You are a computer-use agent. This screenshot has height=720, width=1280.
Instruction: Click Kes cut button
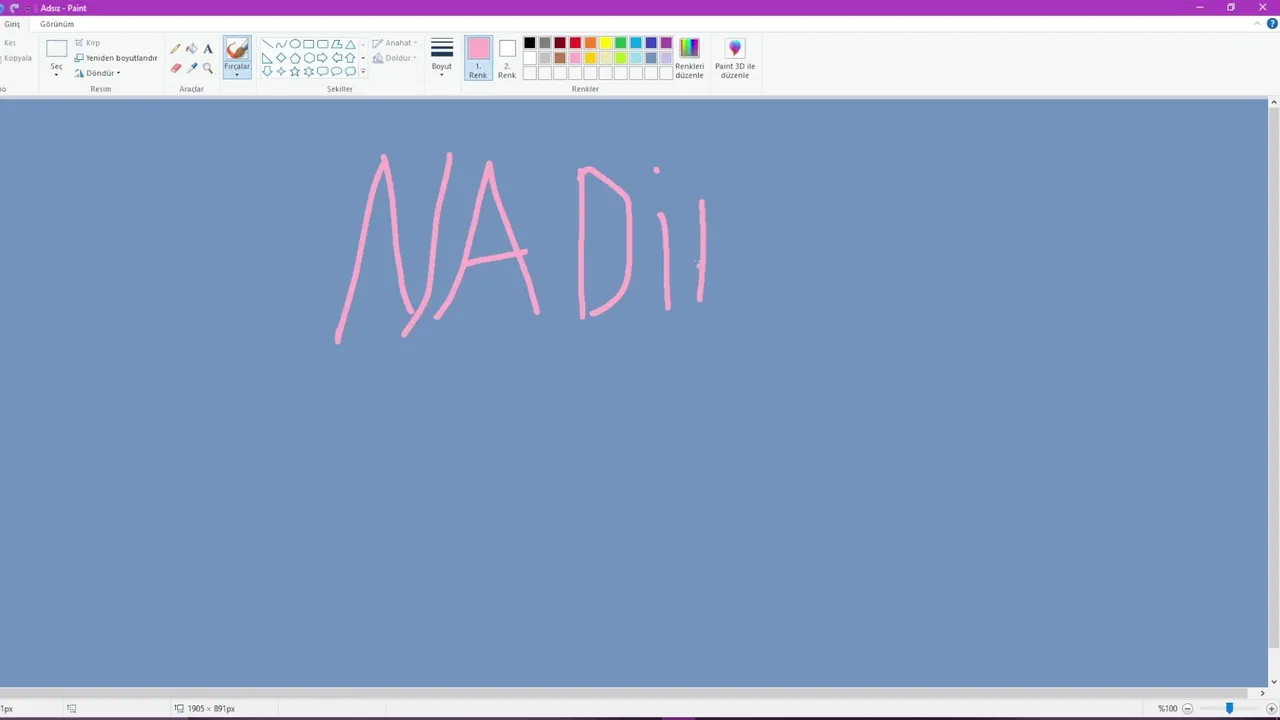pos(10,43)
